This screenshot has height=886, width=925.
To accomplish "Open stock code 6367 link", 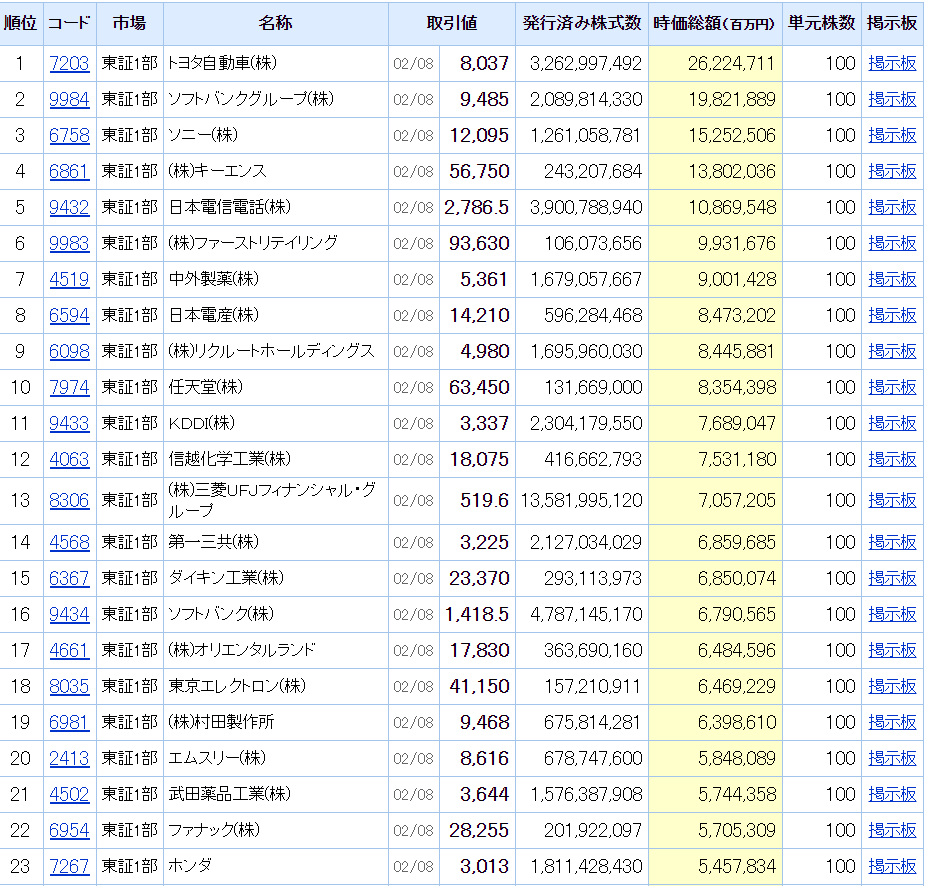I will pos(69,578).
